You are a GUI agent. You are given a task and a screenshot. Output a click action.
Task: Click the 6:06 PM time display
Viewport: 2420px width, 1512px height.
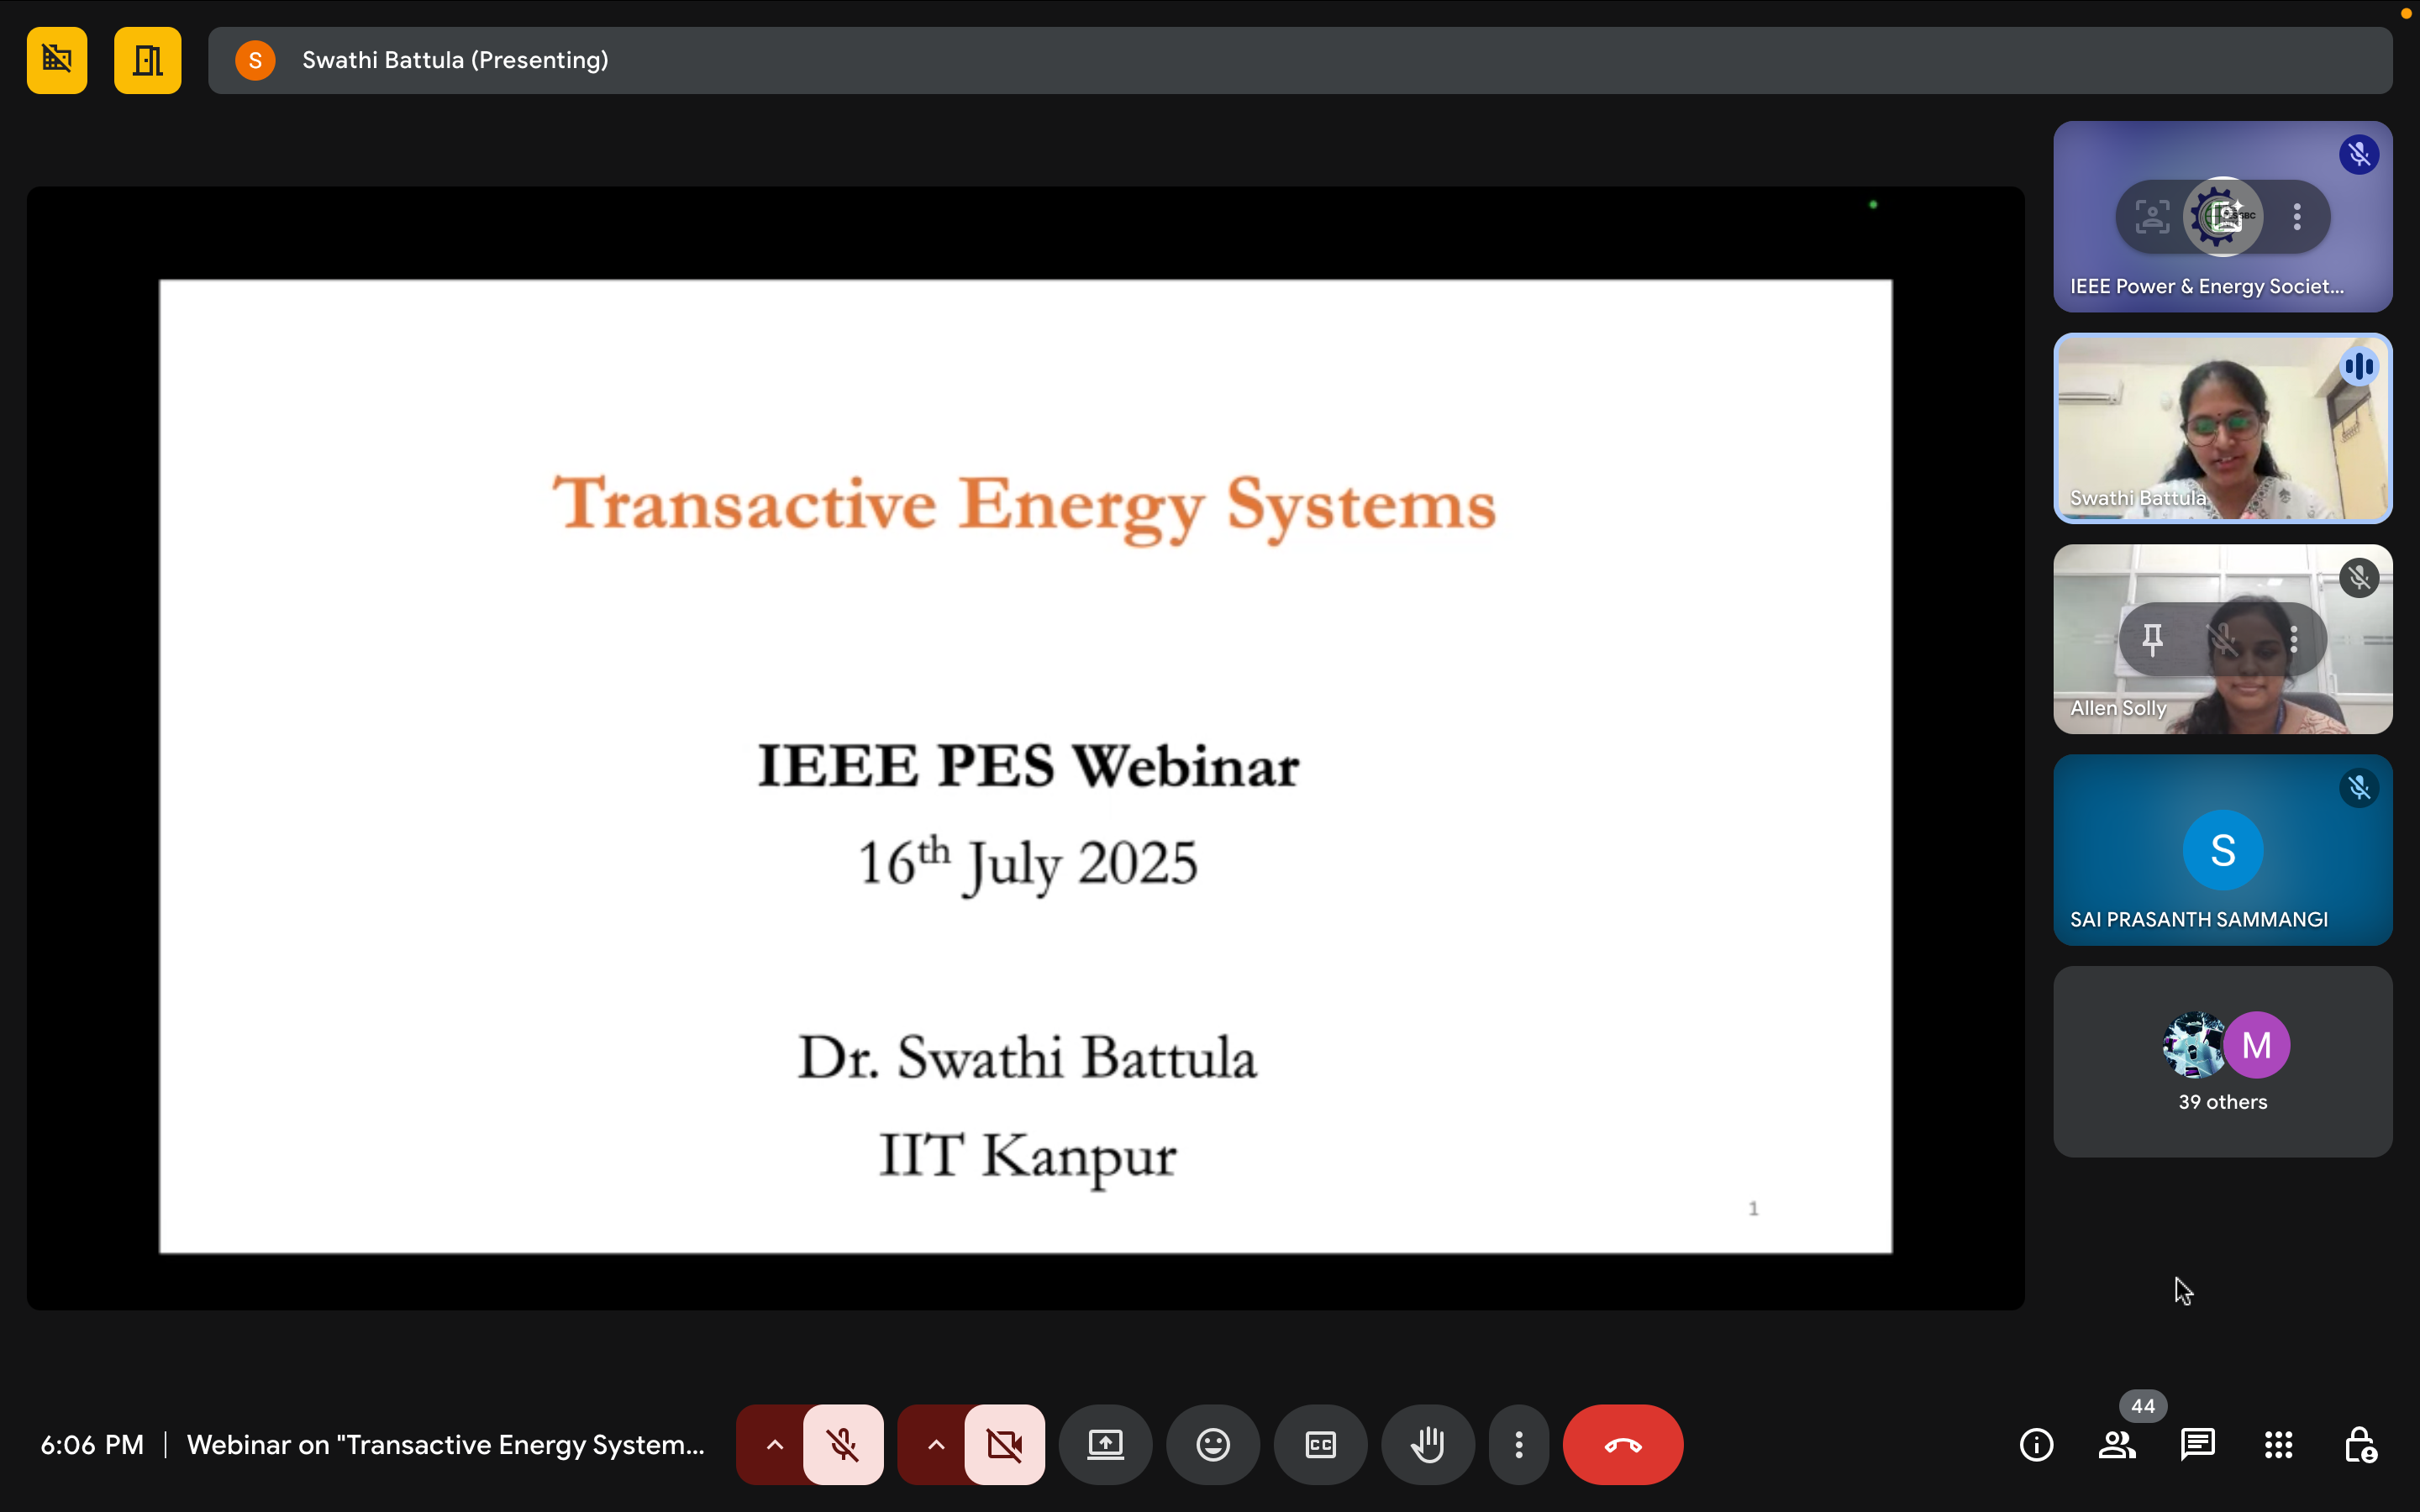92,1444
